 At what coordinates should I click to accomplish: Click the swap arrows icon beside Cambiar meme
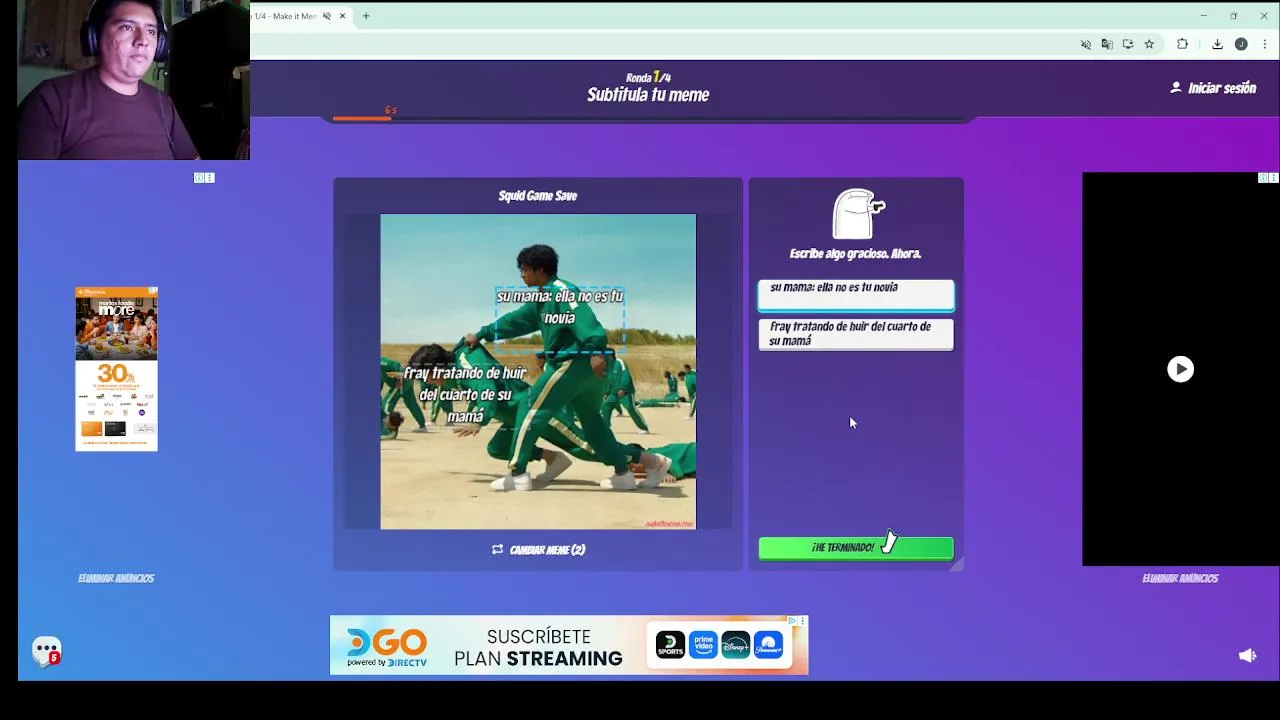coord(497,550)
